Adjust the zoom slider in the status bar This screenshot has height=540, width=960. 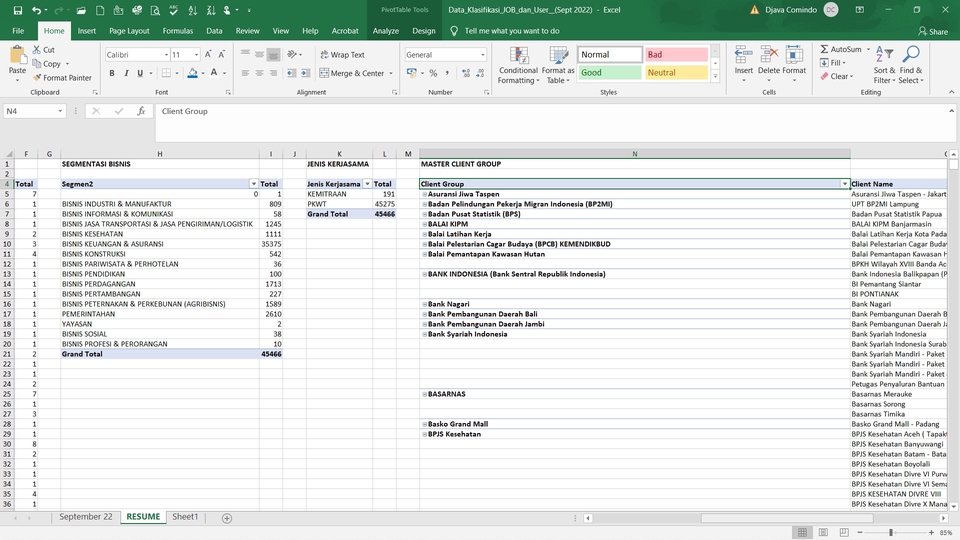(x=891, y=533)
